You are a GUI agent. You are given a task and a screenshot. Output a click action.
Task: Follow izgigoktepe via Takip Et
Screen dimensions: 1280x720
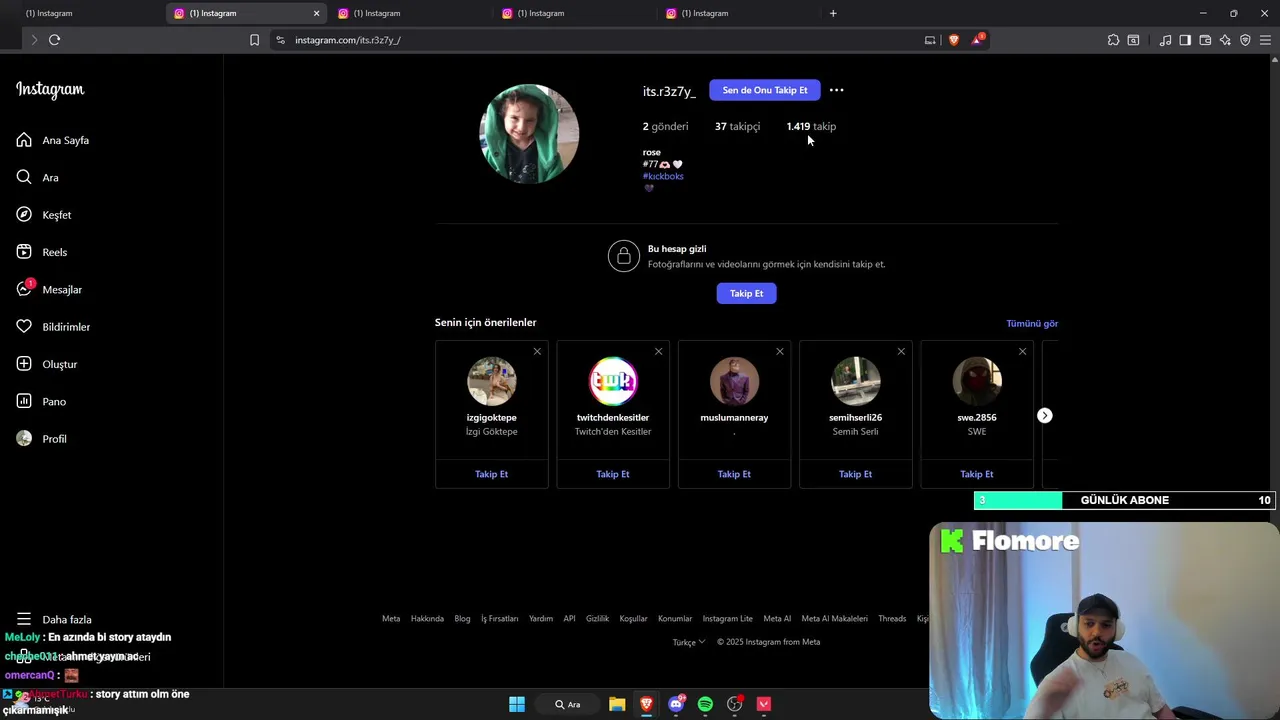pos(491,474)
